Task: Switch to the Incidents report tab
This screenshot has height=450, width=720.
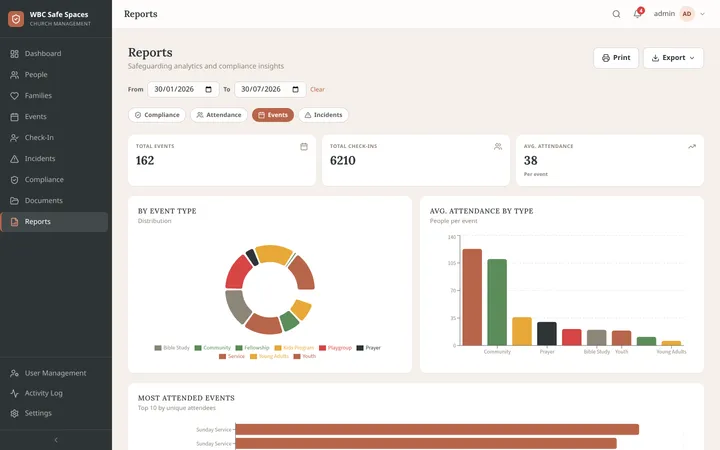Action: pos(324,115)
